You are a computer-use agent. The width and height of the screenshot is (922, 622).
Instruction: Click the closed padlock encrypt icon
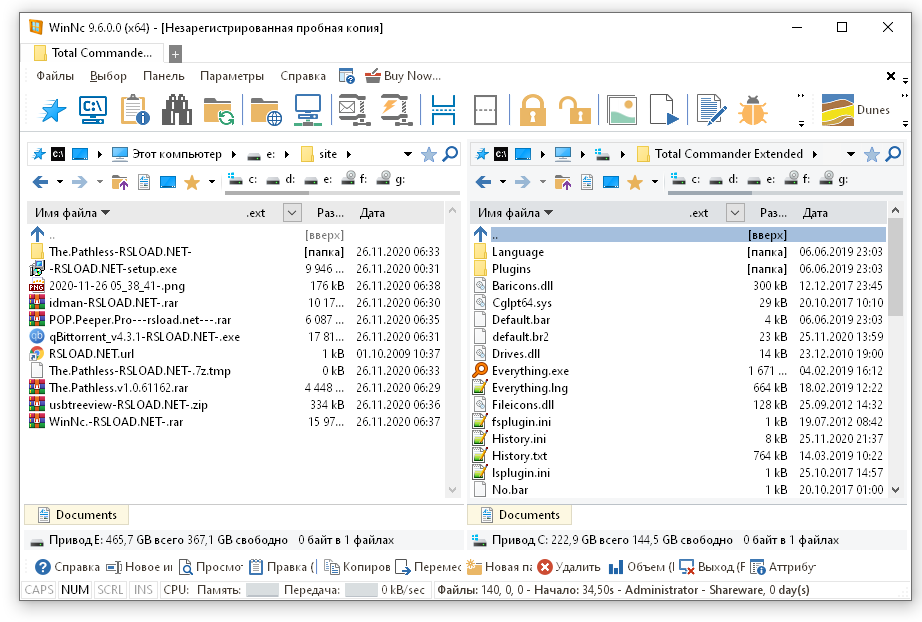click(532, 110)
